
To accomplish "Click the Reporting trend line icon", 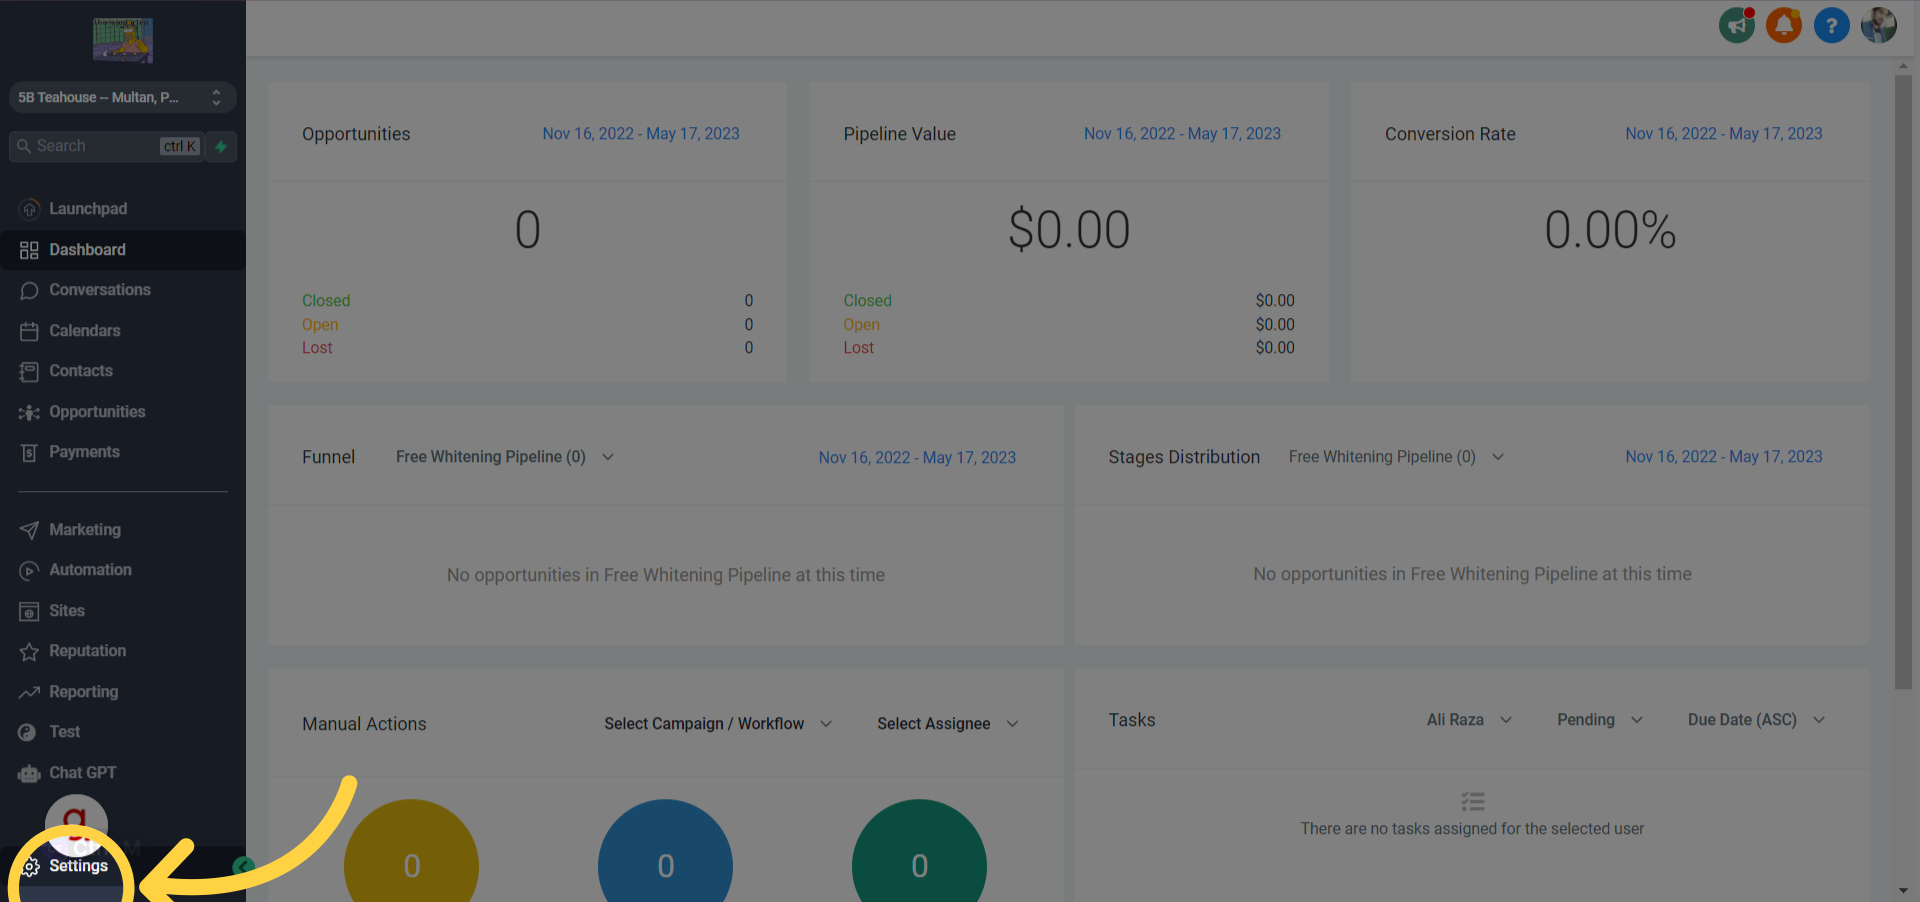I will click(29, 692).
